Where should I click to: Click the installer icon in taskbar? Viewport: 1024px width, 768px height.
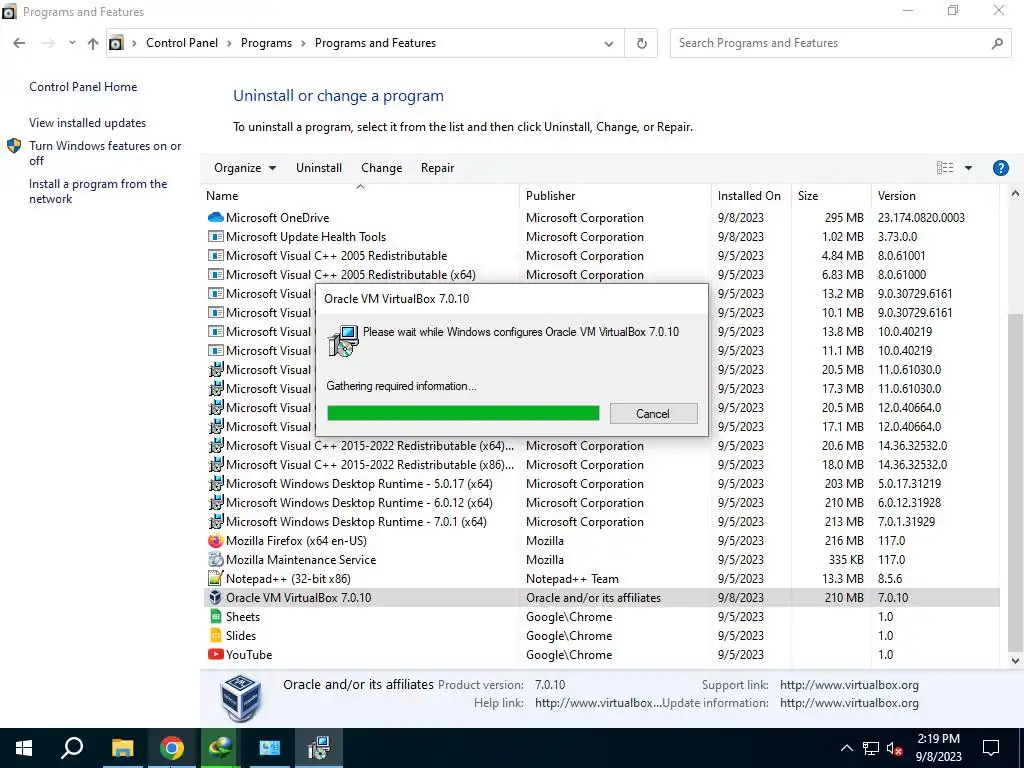point(319,748)
